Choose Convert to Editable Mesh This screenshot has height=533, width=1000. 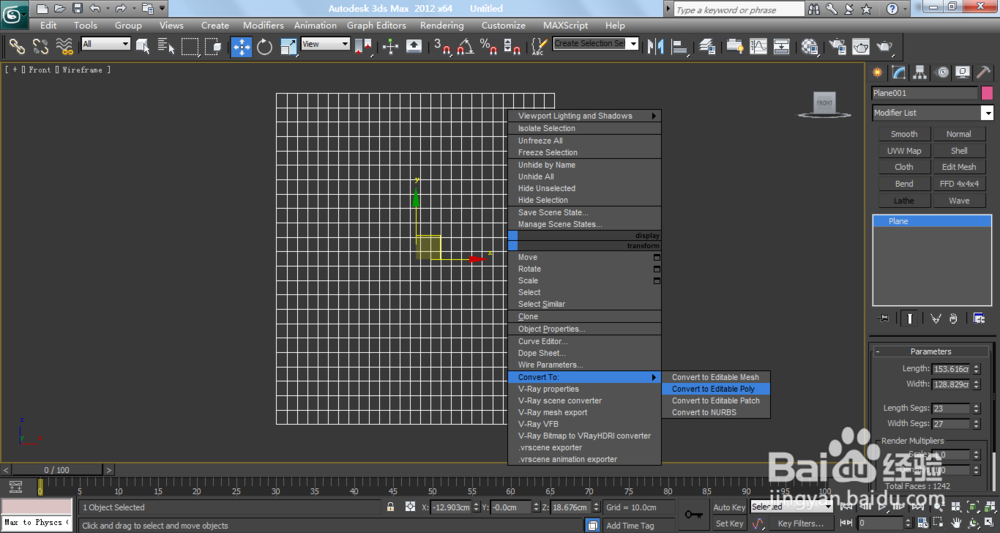click(716, 377)
